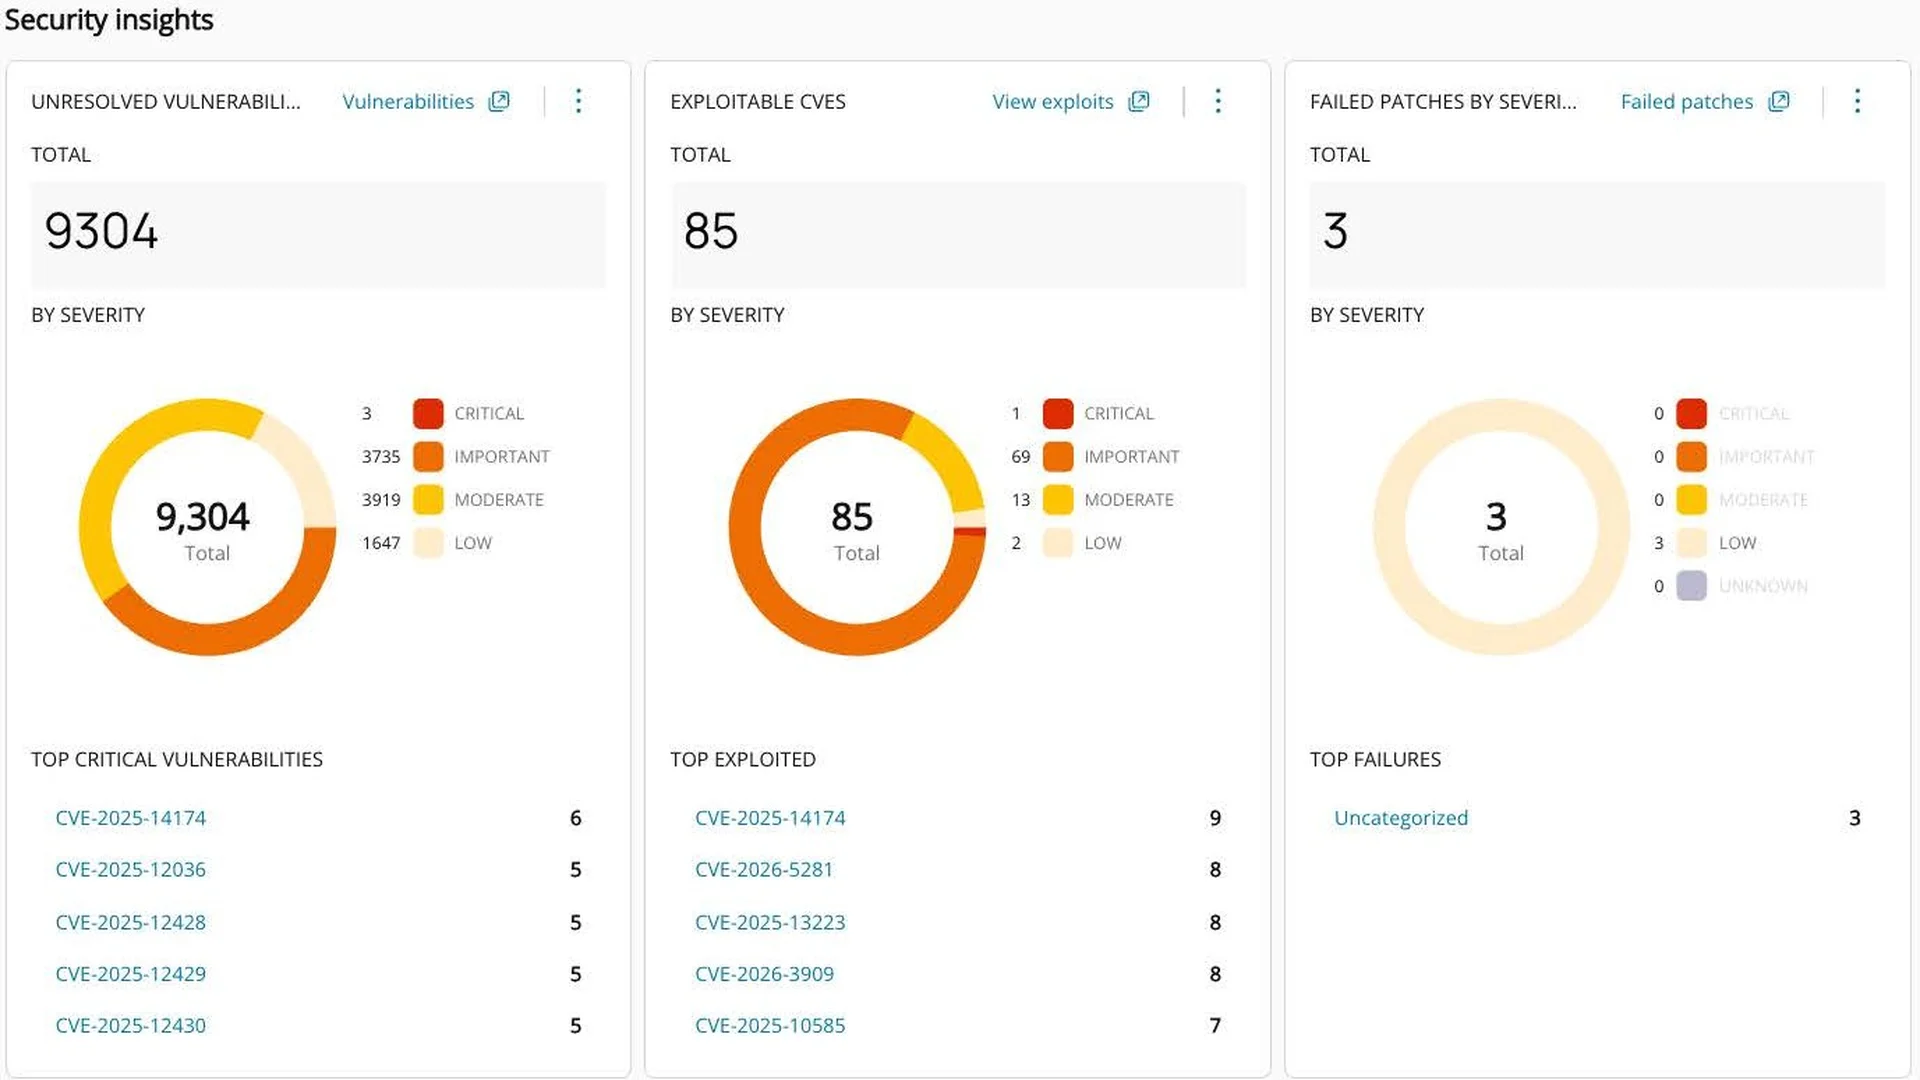Open CVE-2025-14174 under Top Exploited
Screen dimensions: 1920x1080
click(x=770, y=818)
